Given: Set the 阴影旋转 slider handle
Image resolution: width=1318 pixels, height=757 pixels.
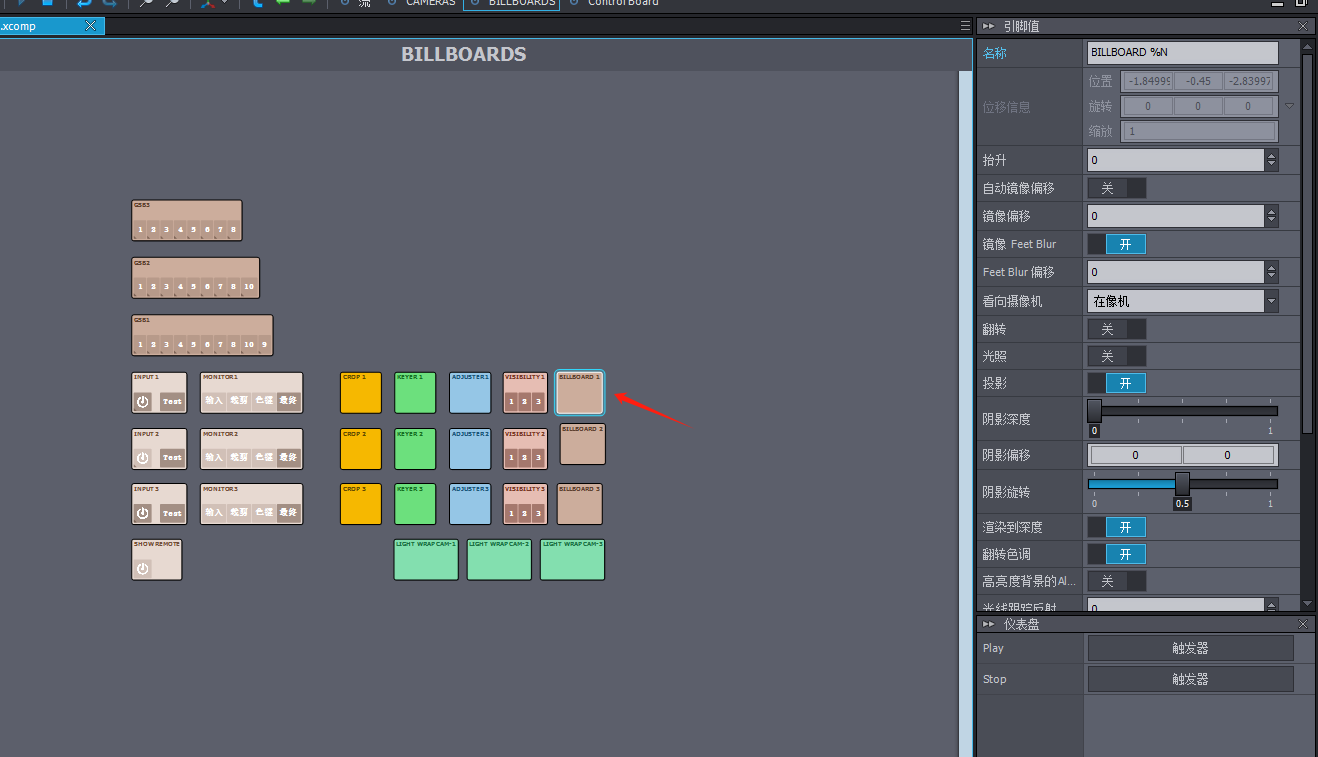Looking at the screenshot, I should click(1182, 483).
